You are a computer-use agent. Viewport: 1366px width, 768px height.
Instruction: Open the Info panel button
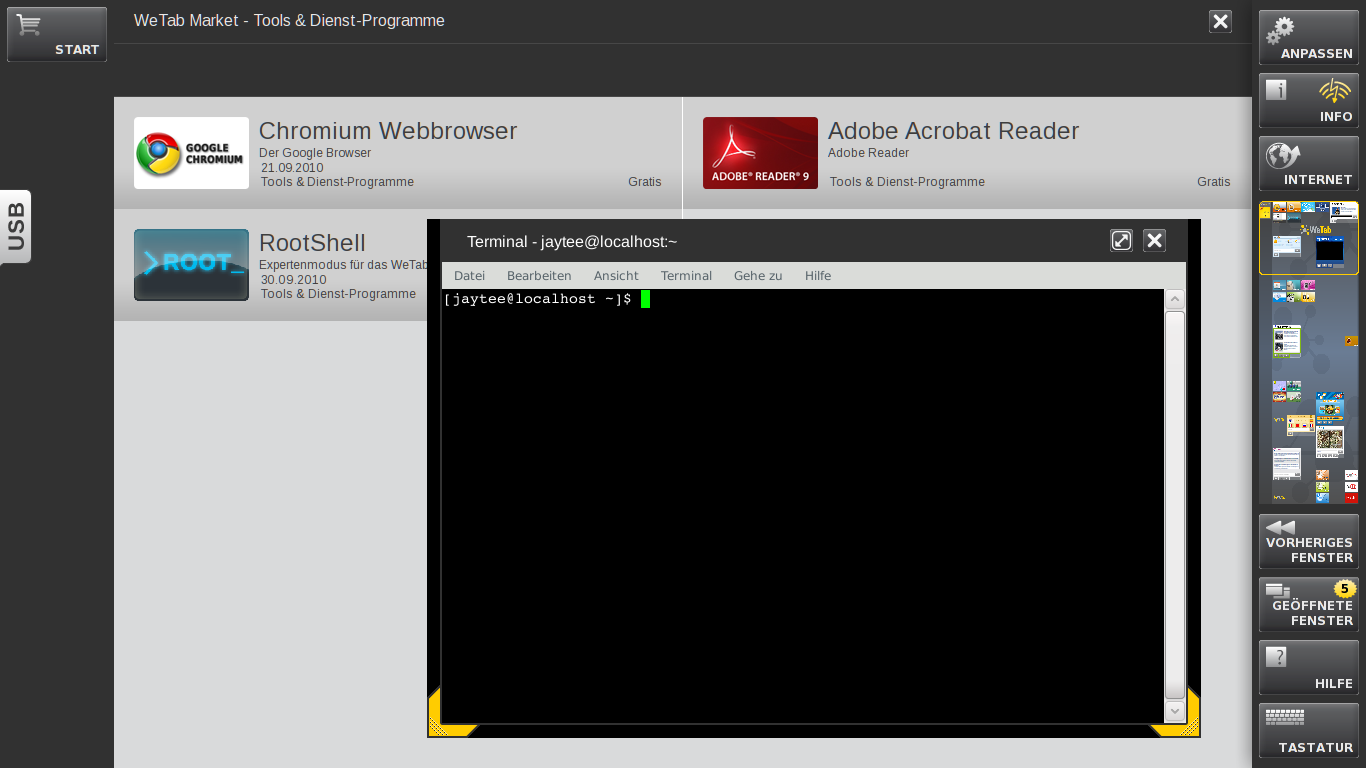click(x=1308, y=101)
